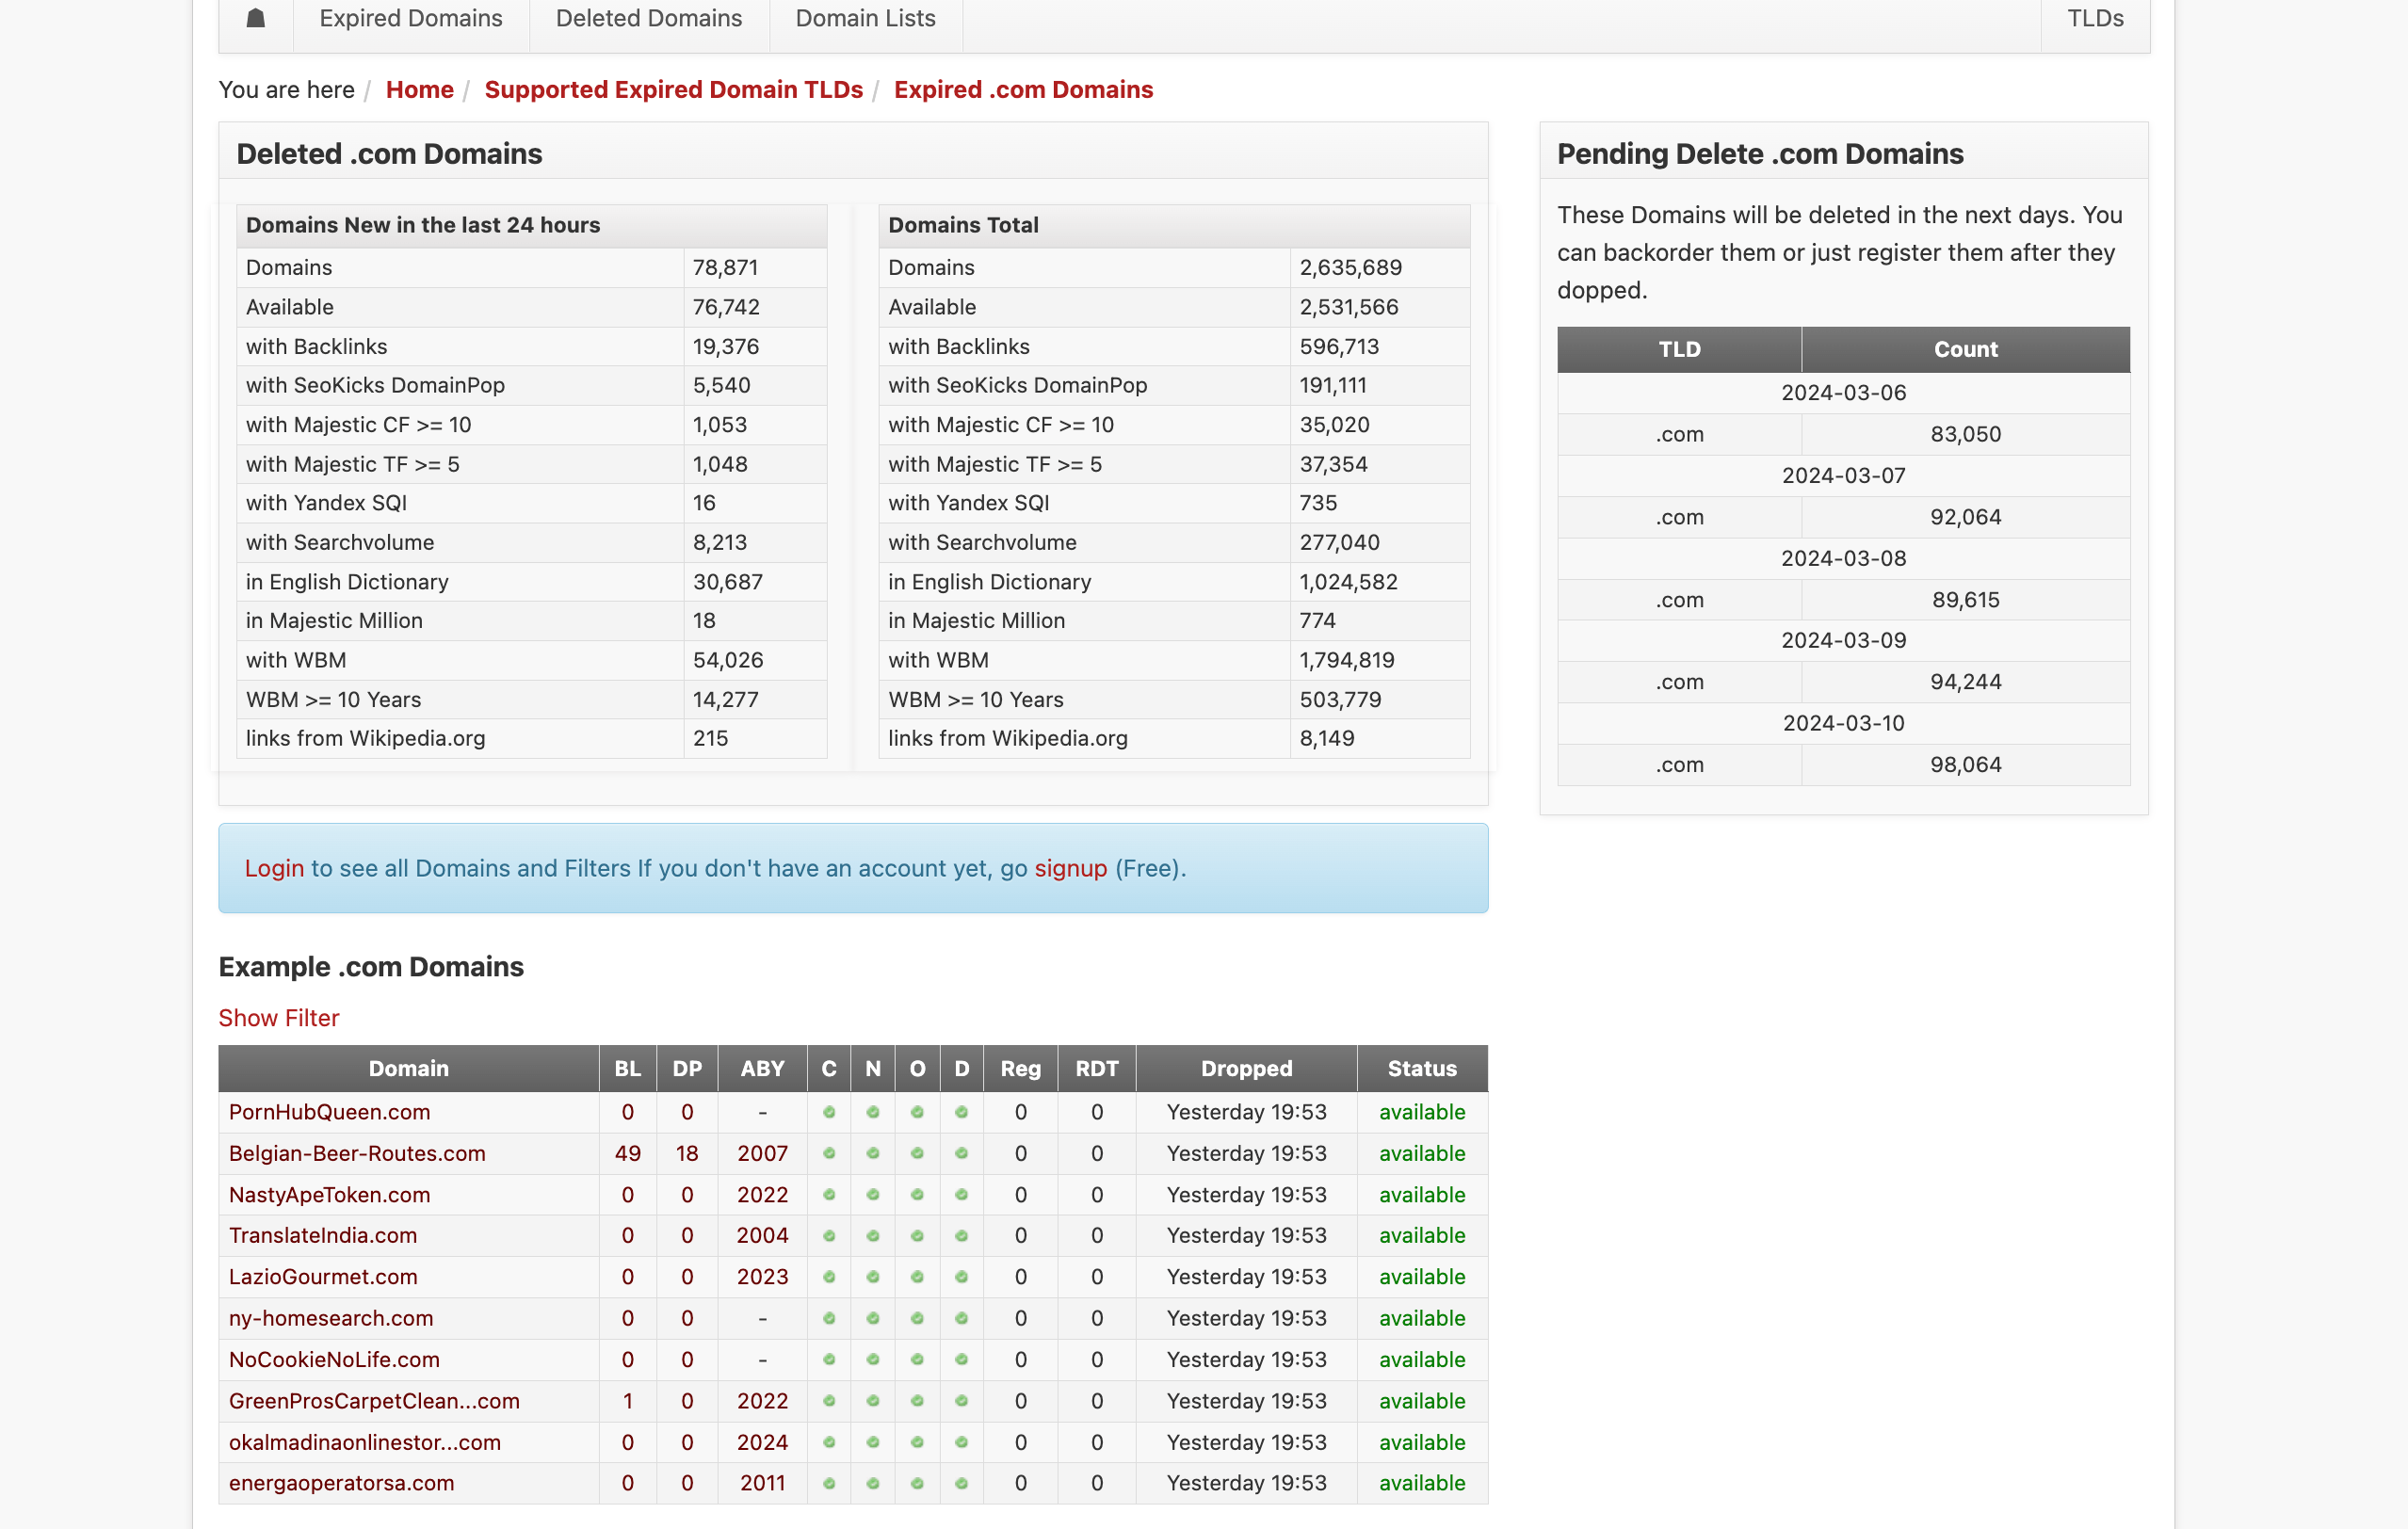Screen dimensions: 2408x1529
Task: Sort table by DP column header
Action: click(x=687, y=1069)
